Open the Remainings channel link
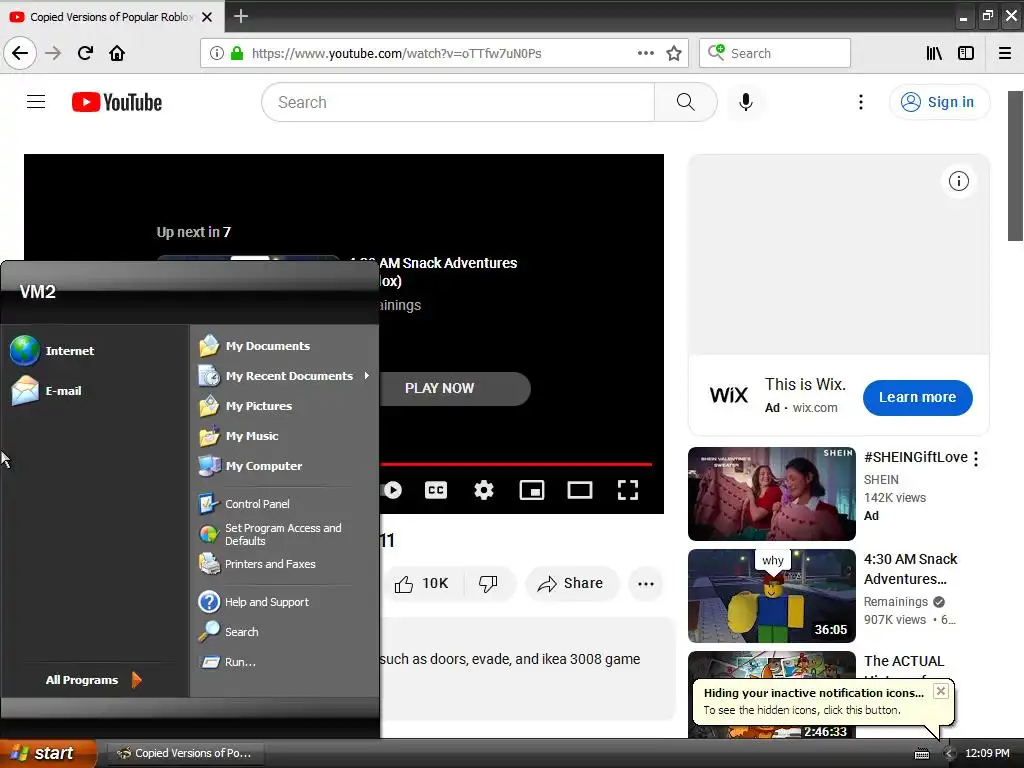This screenshot has height=768, width=1024. tap(895, 601)
